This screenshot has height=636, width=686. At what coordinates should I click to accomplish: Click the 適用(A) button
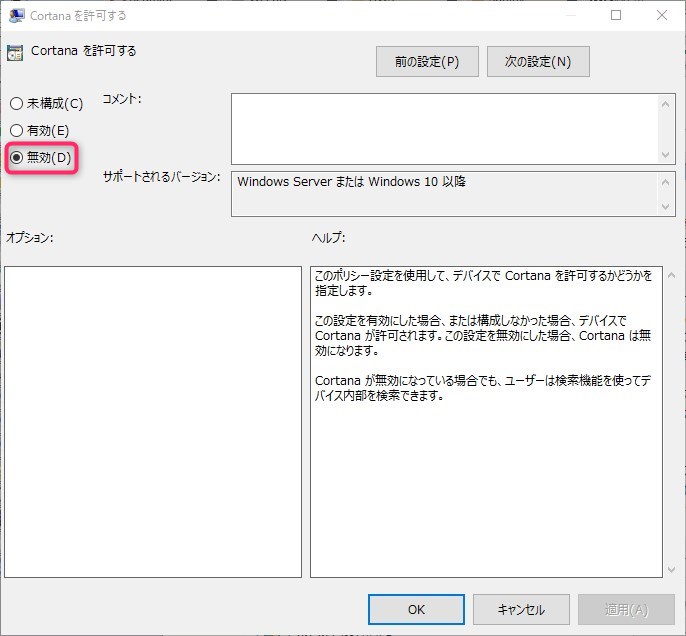coord(626,609)
